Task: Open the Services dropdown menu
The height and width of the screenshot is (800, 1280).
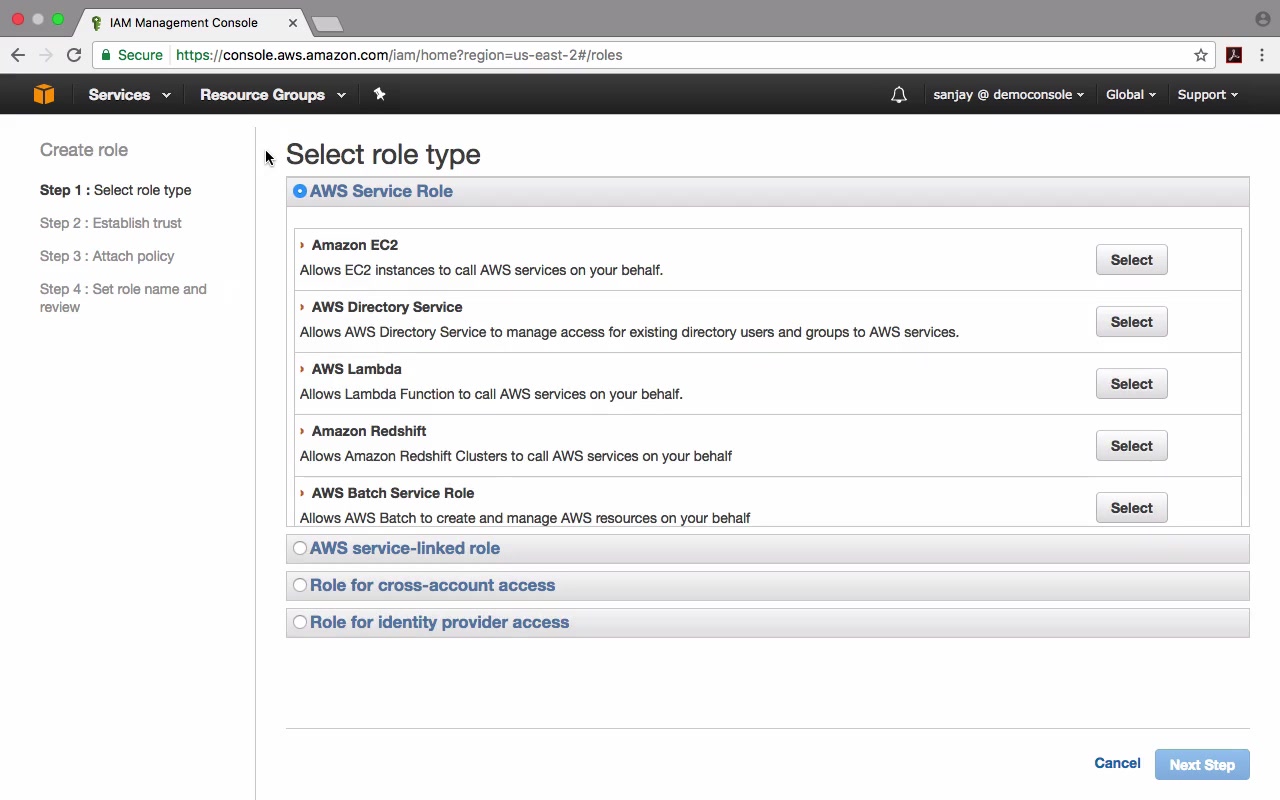Action: (129, 95)
